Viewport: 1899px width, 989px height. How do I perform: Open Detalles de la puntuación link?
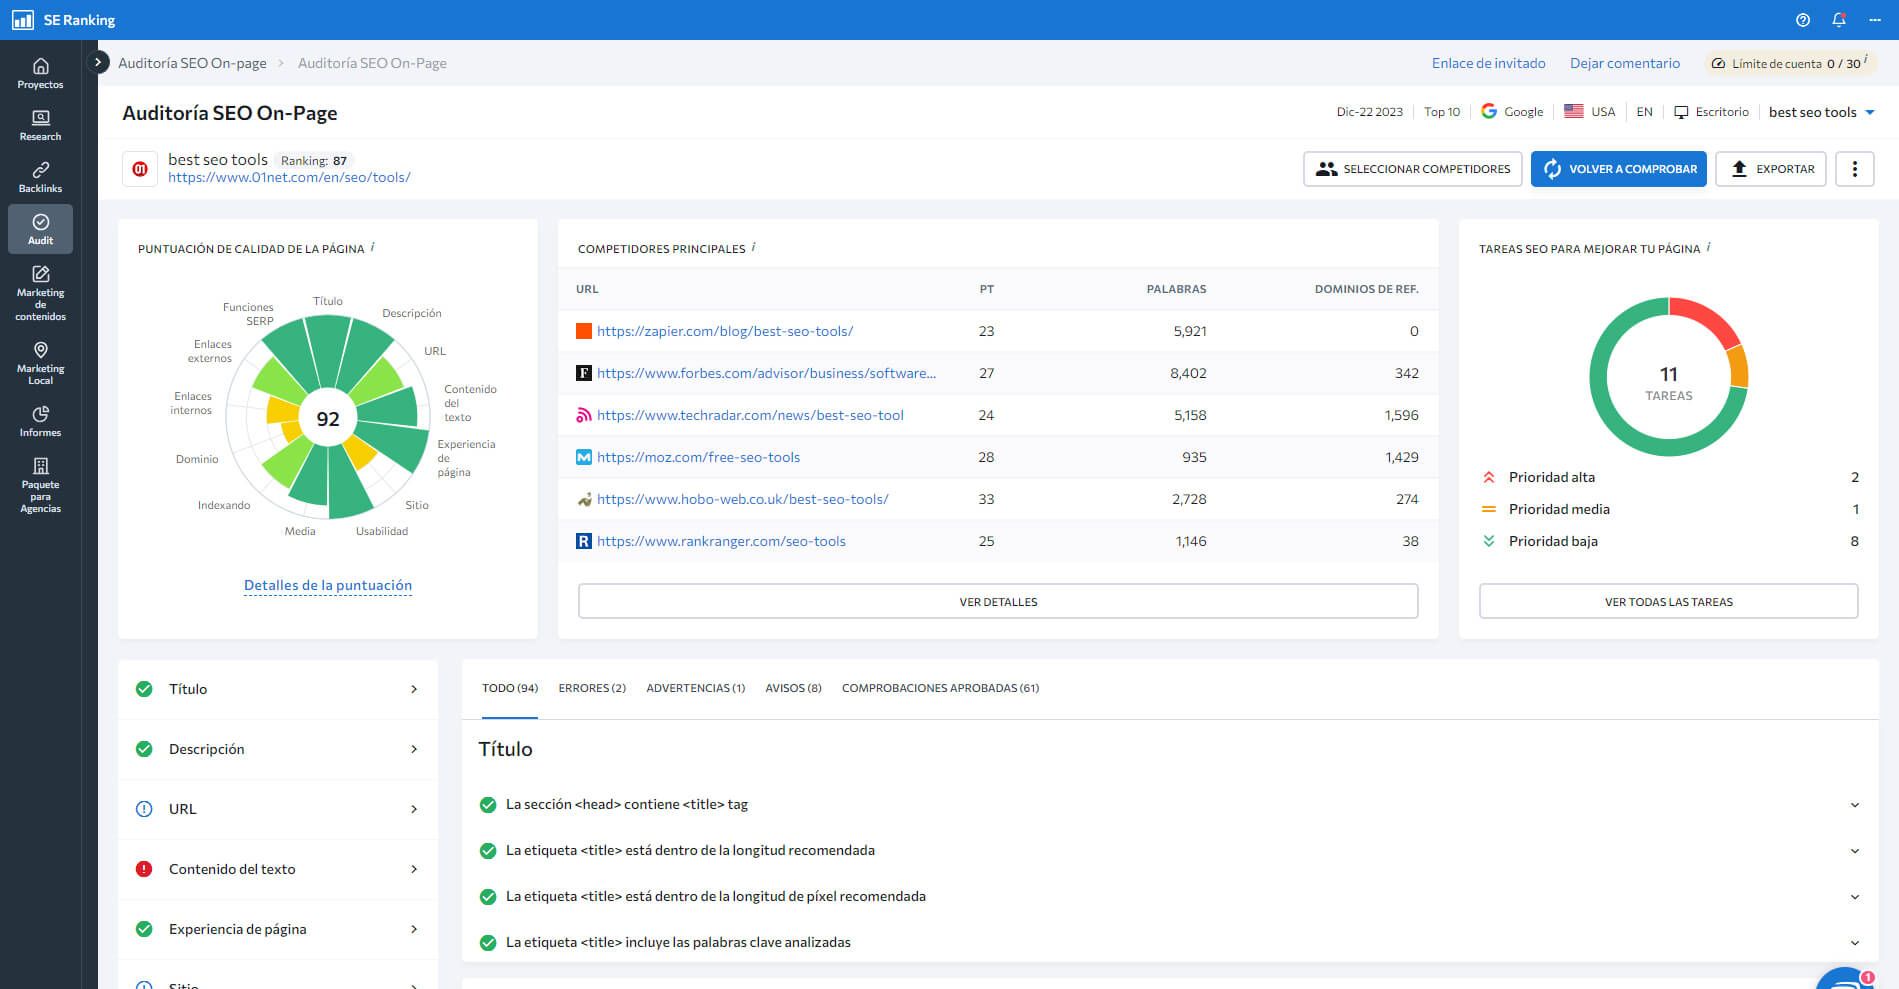point(328,585)
